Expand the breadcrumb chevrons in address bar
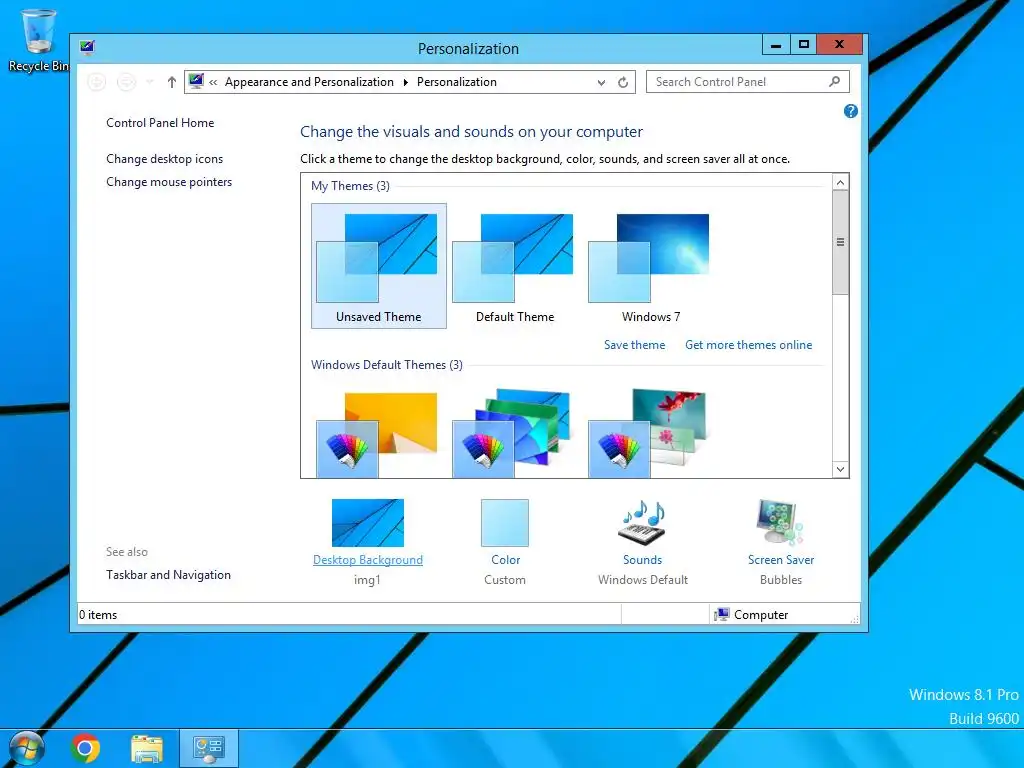 213,82
